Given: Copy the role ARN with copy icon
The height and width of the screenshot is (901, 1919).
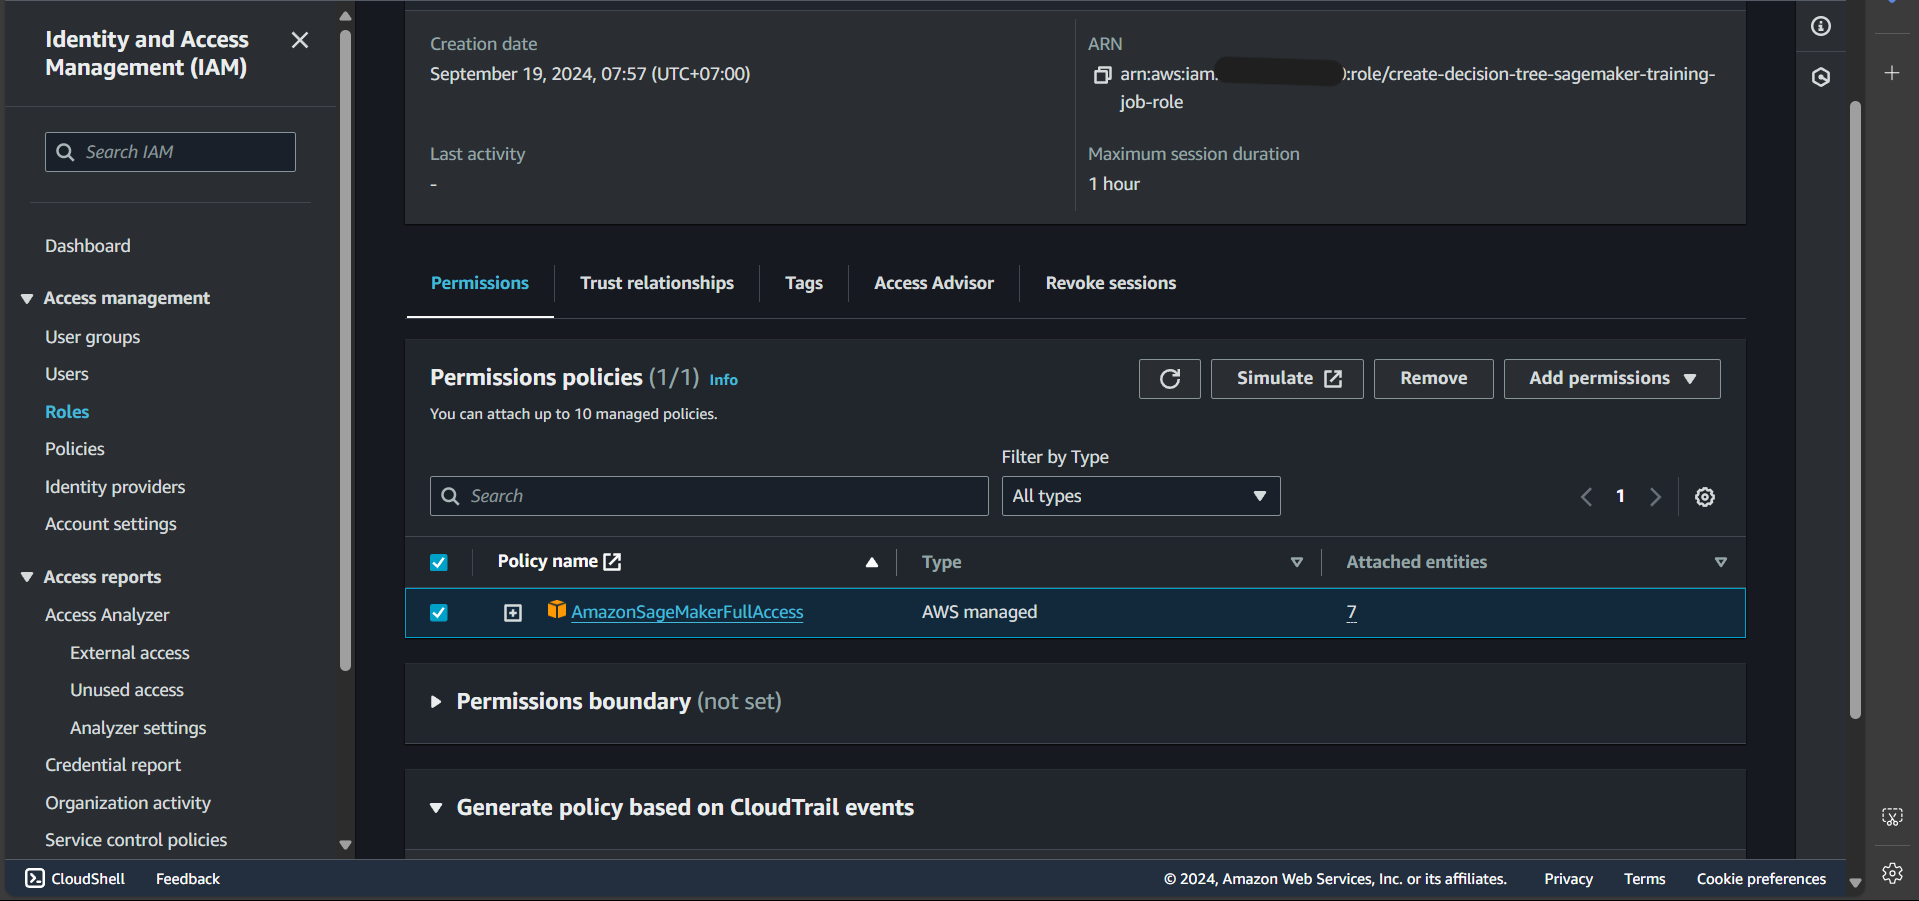Looking at the screenshot, I should tap(1102, 75).
